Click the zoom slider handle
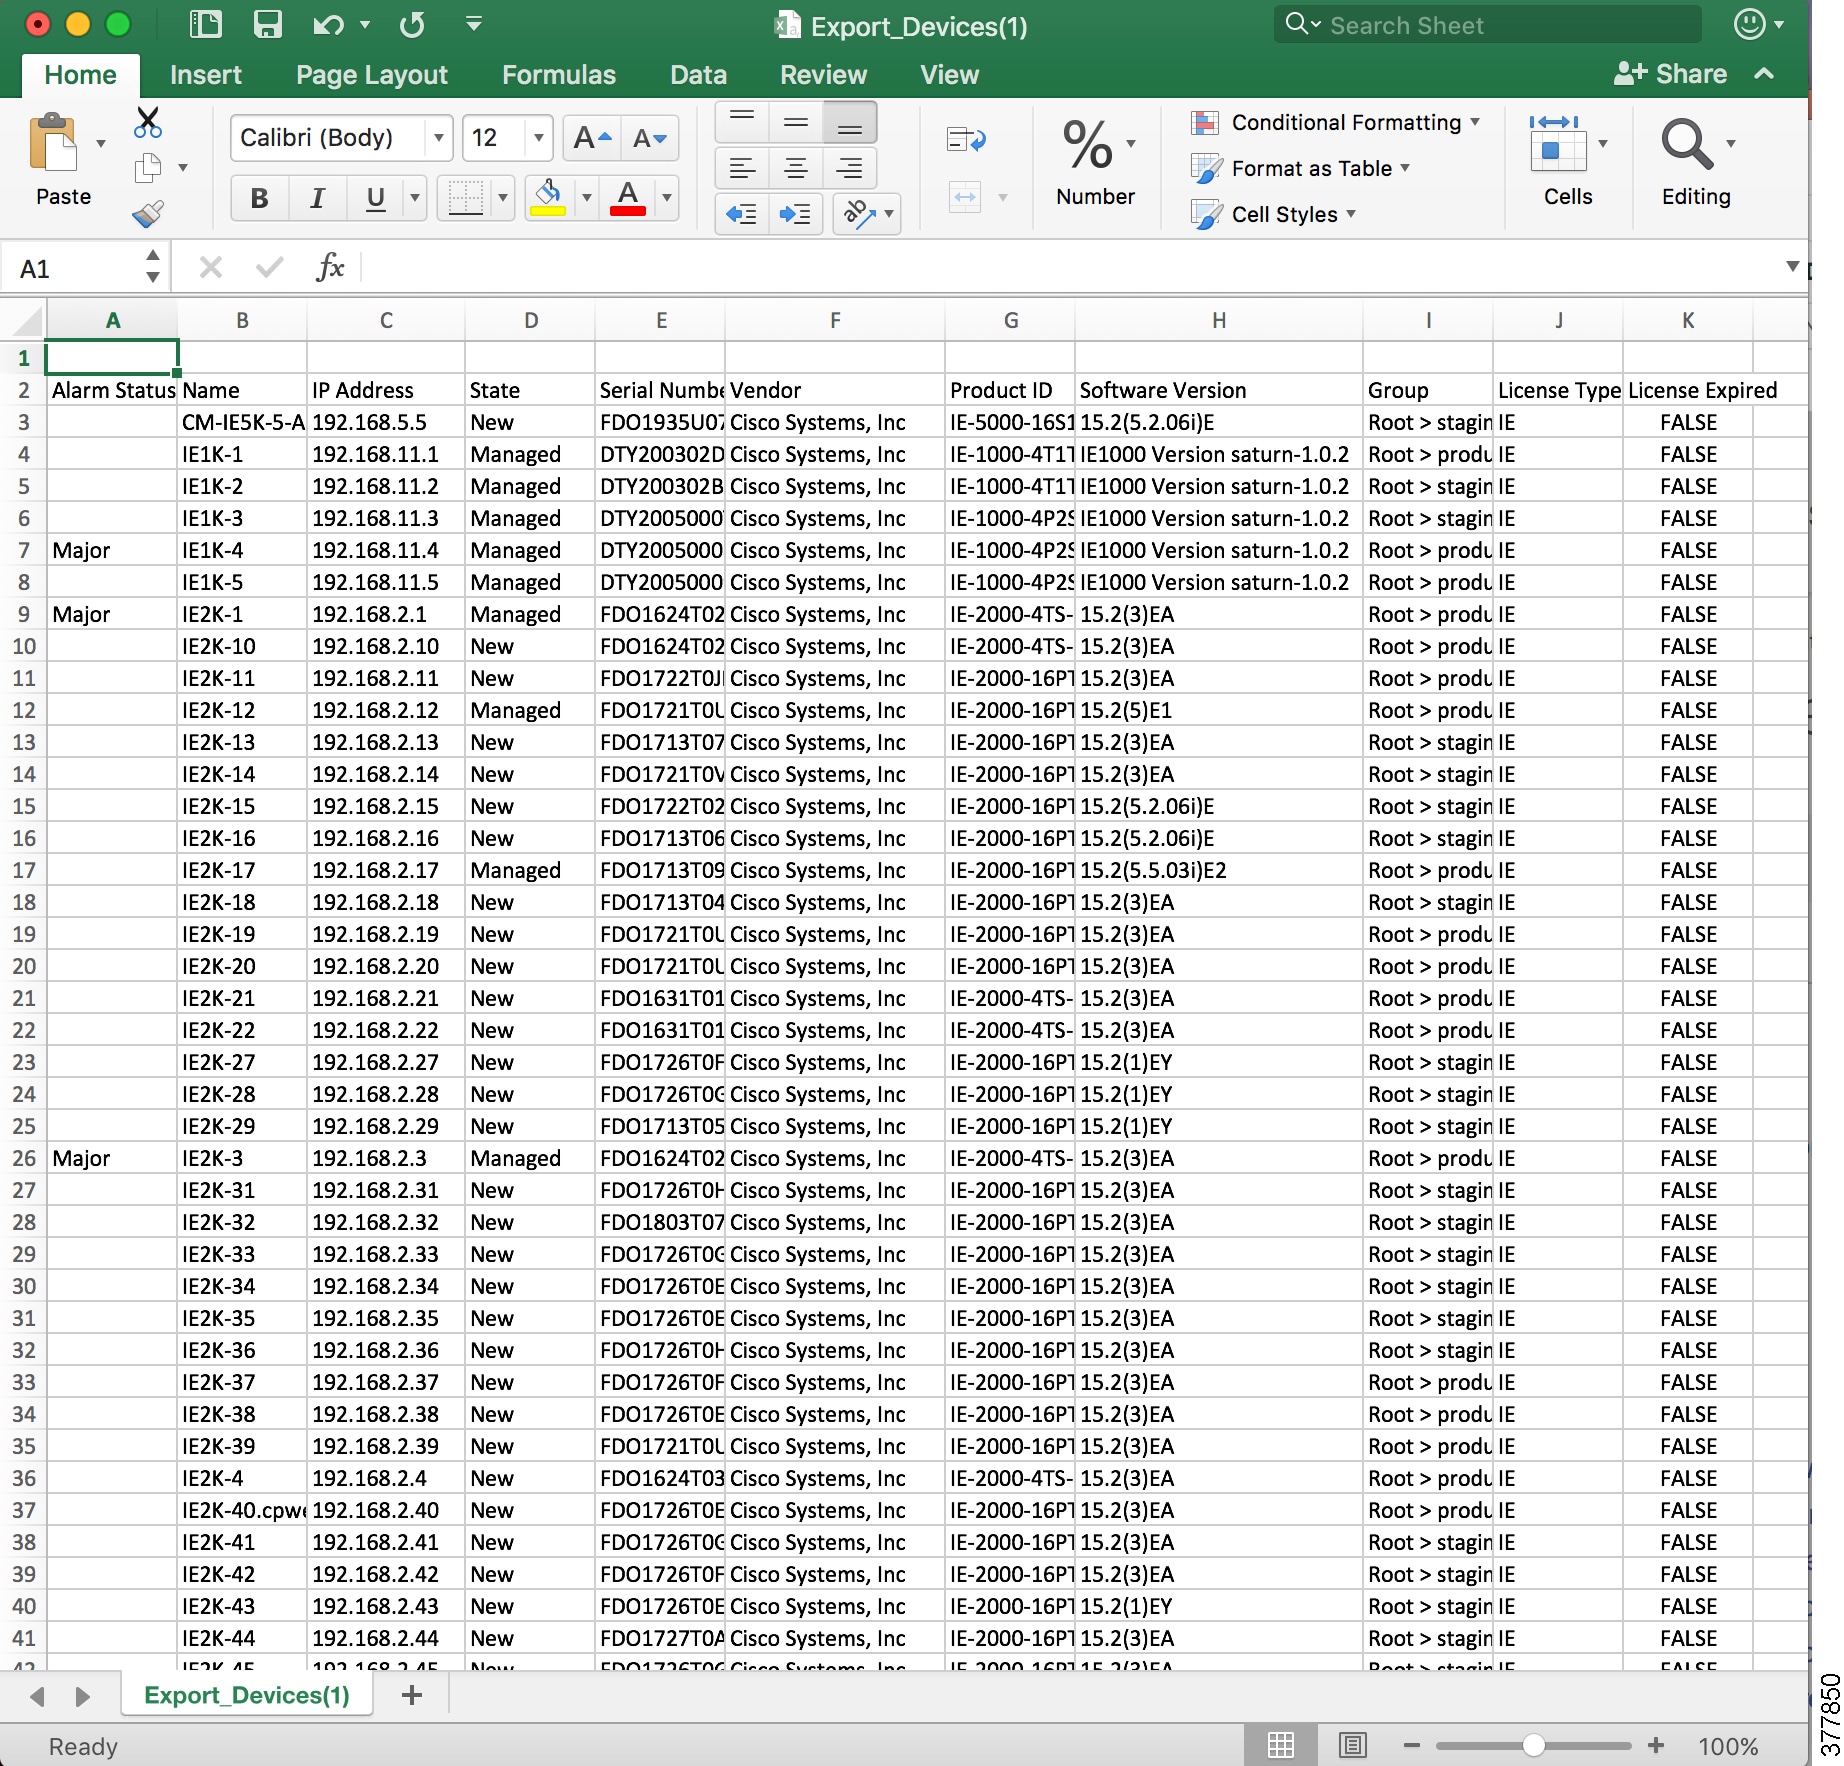The width and height of the screenshot is (1844, 1766). coord(1533,1745)
